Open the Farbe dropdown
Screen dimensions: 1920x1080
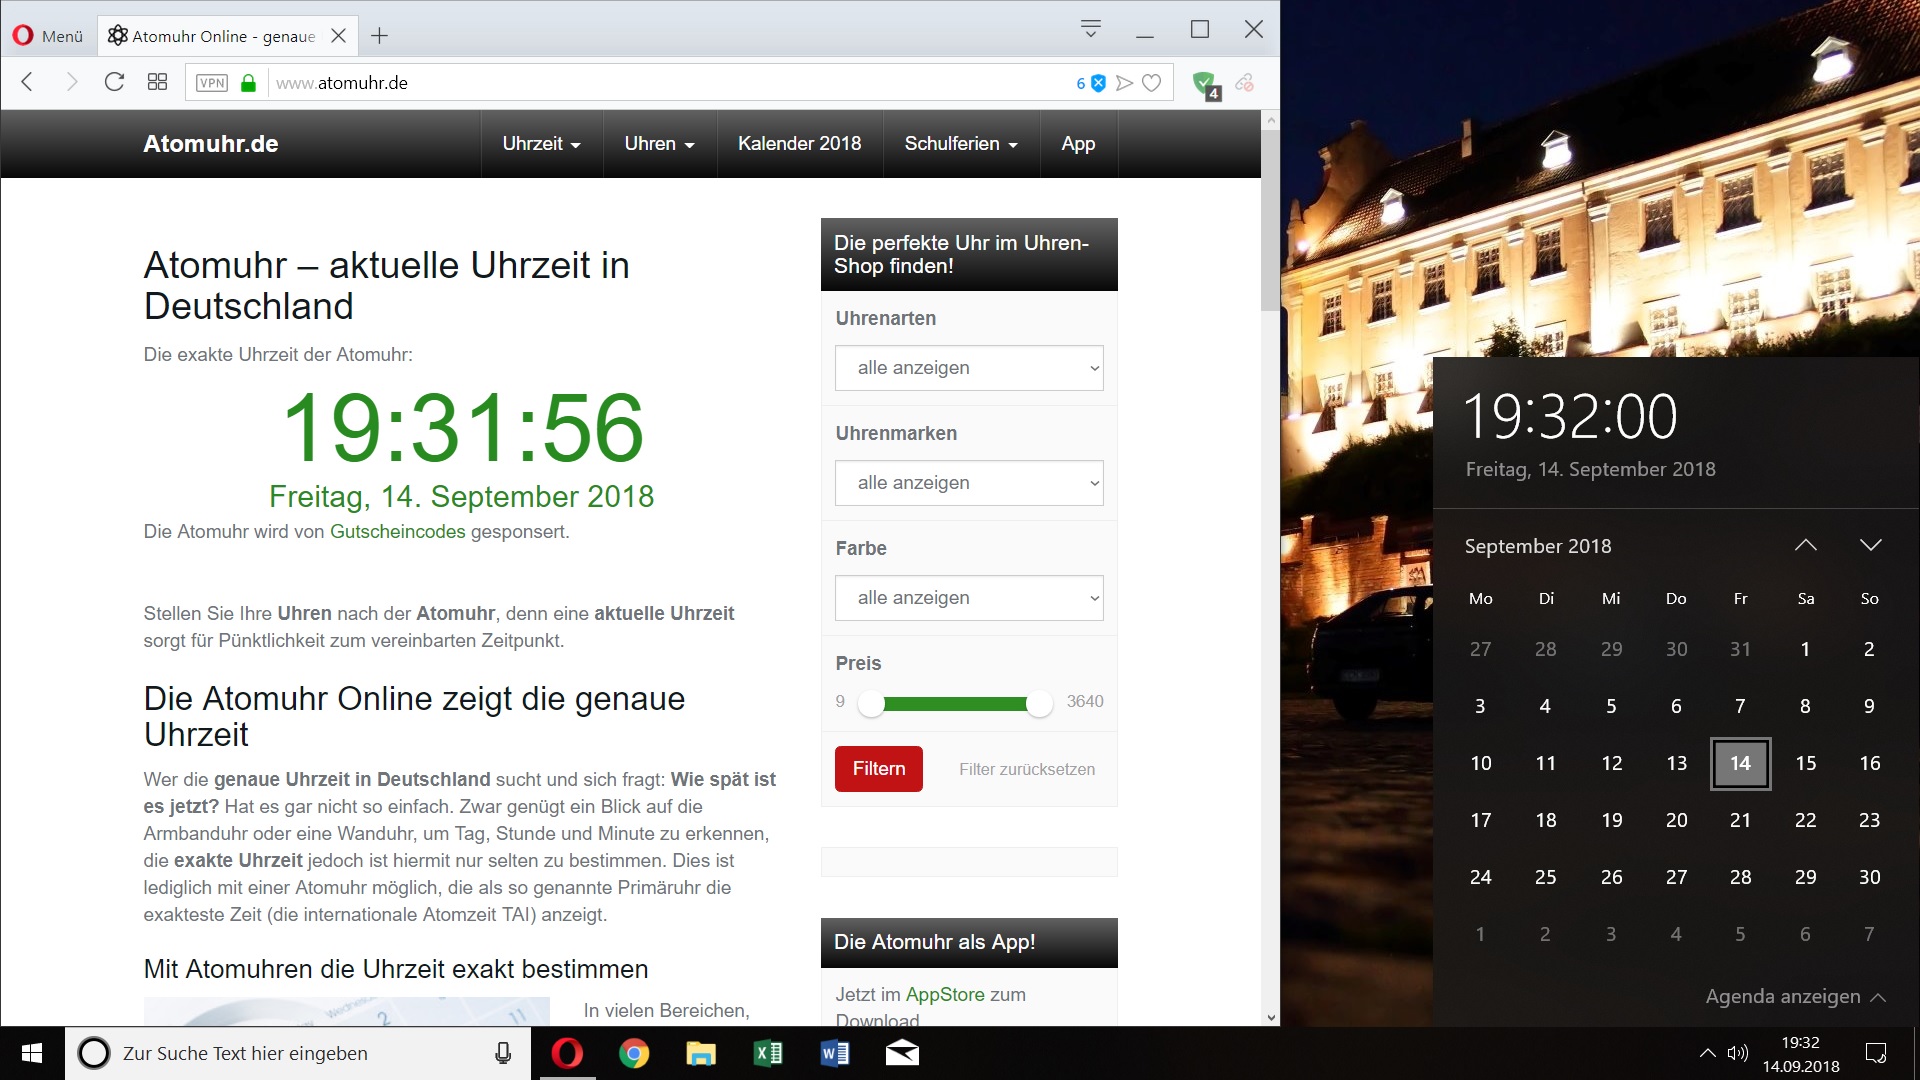click(x=969, y=598)
